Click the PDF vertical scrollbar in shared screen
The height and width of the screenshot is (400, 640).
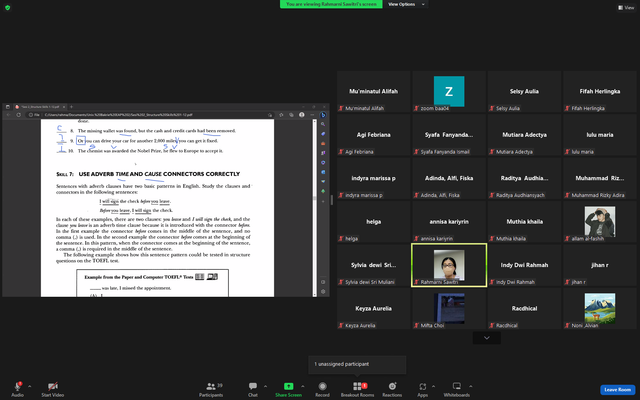314,207
